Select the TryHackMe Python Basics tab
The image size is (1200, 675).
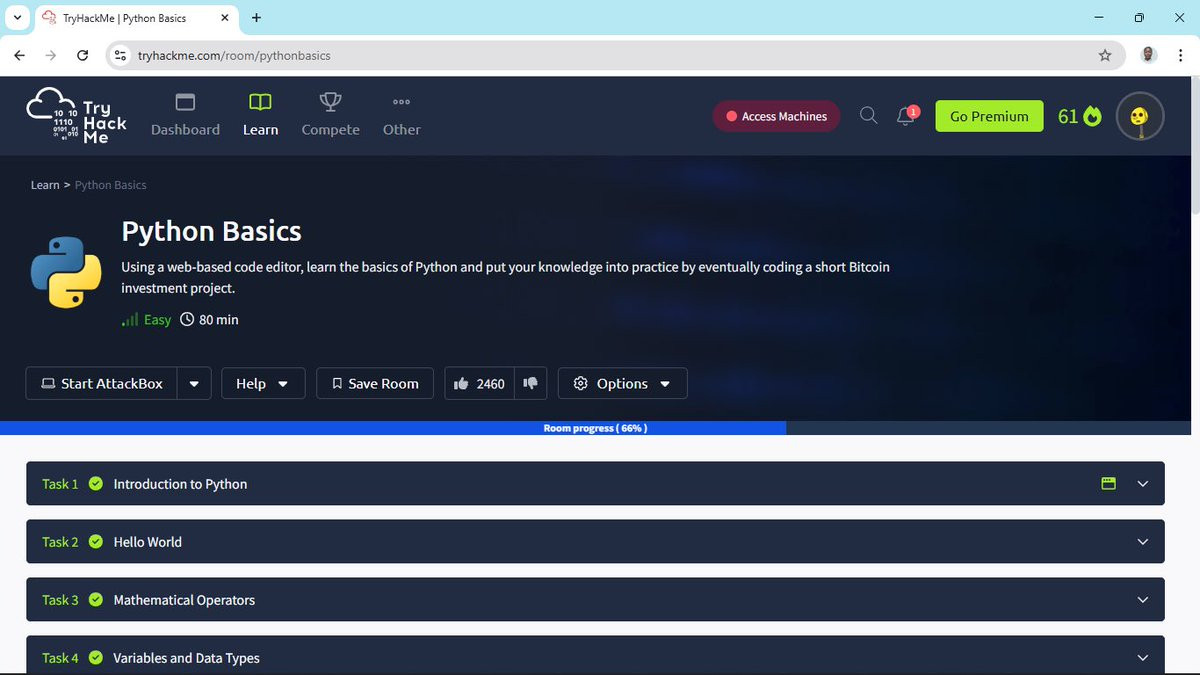pos(136,18)
